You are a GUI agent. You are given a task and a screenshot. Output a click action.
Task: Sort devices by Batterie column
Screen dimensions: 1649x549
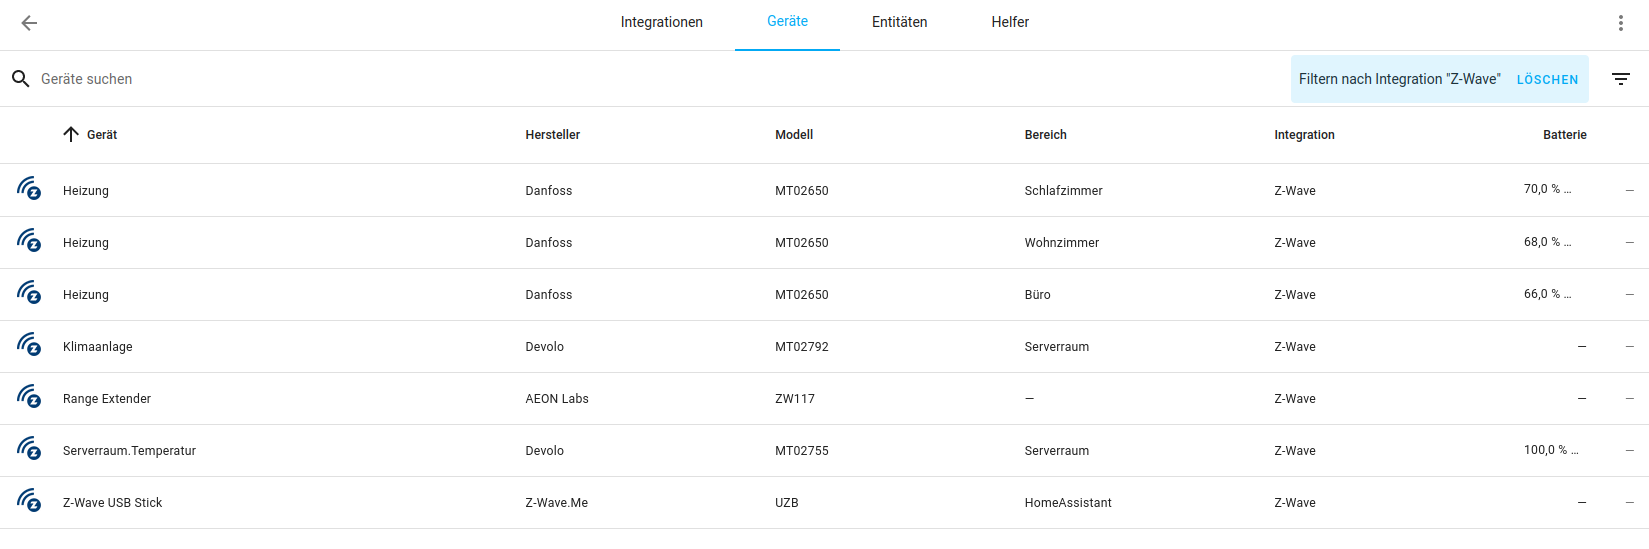click(1564, 135)
